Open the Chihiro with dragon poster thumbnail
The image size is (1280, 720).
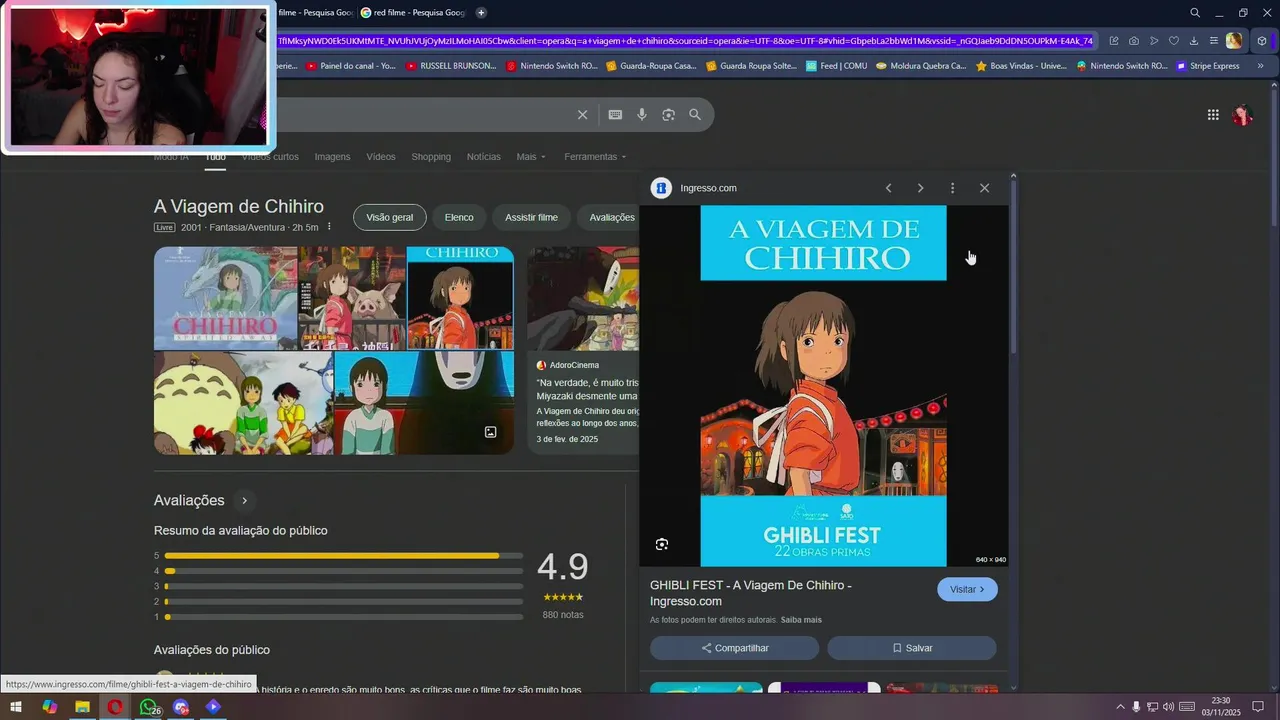click(x=225, y=298)
